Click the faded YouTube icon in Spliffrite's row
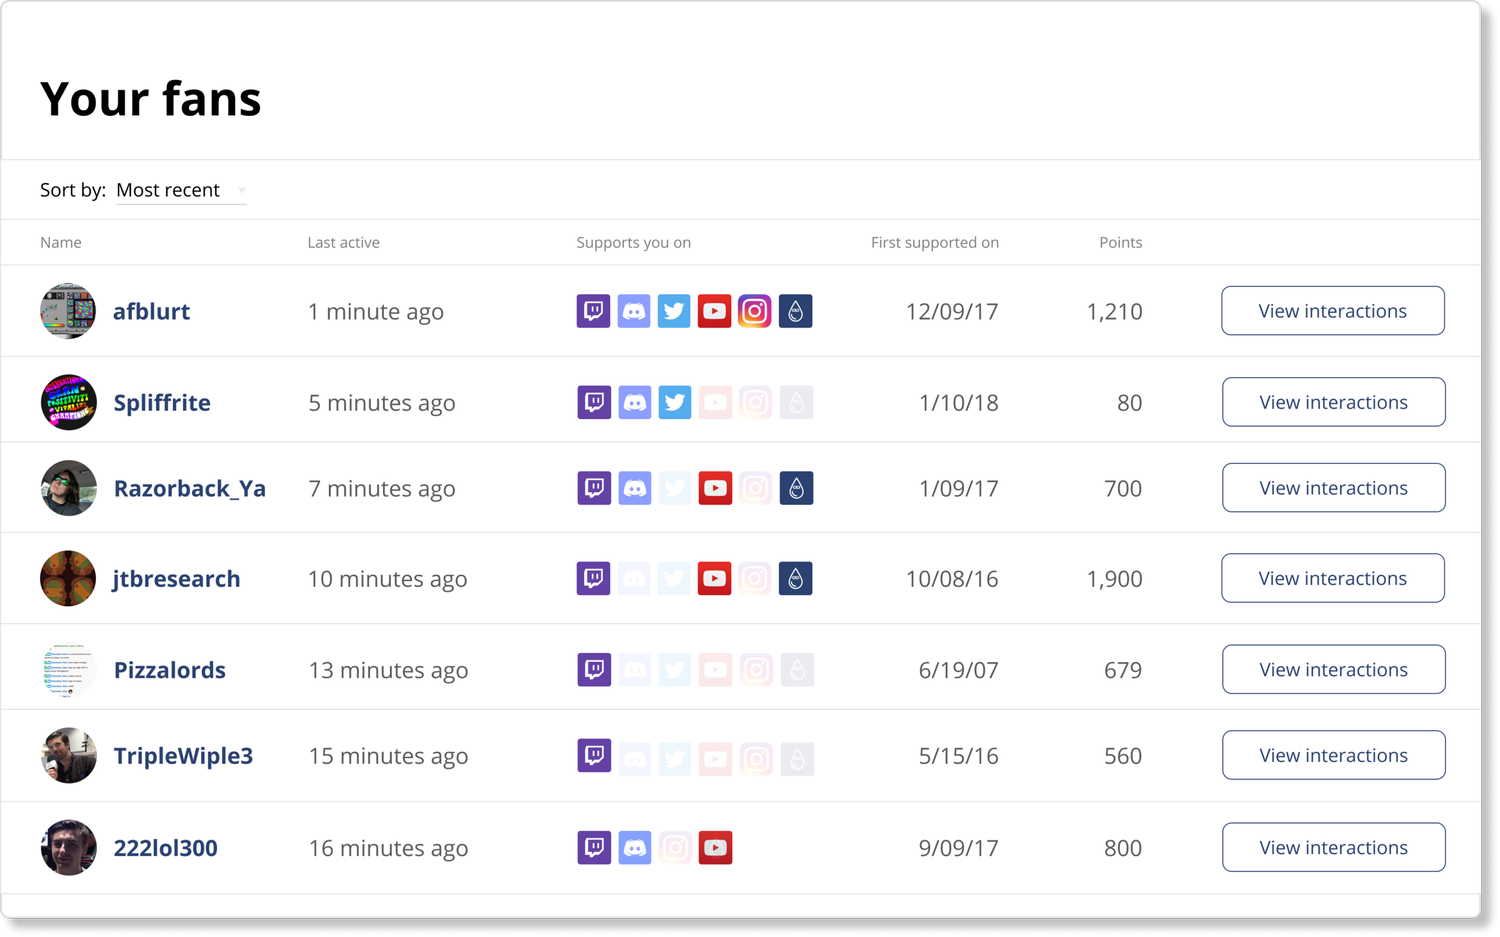Viewport: 1500px width, 937px height. (x=715, y=402)
